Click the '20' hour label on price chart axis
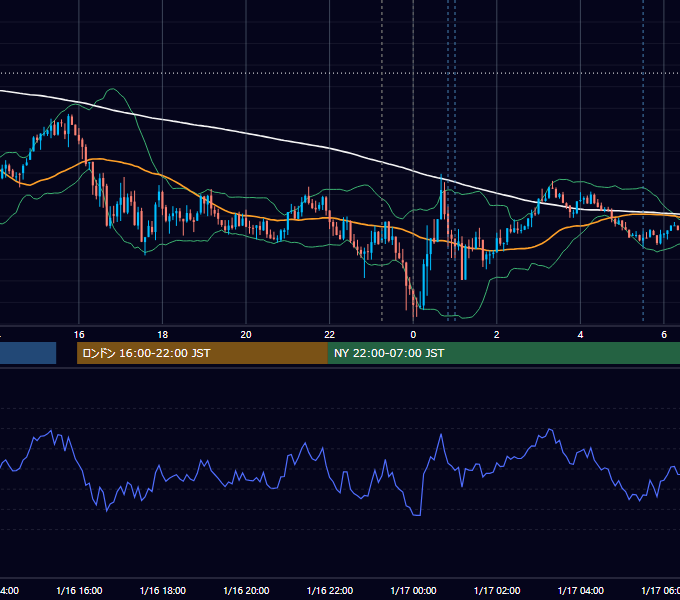 point(246,335)
